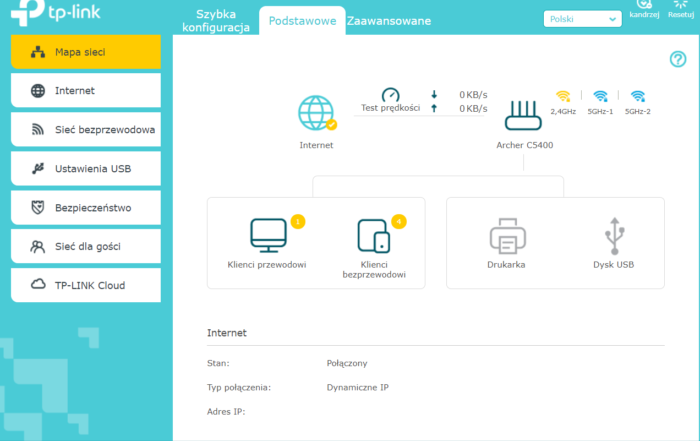Image resolution: width=700 pixels, height=441 pixels.
Task: Click the 2,4GHz Wi-Fi band icon
Action: tap(563, 97)
